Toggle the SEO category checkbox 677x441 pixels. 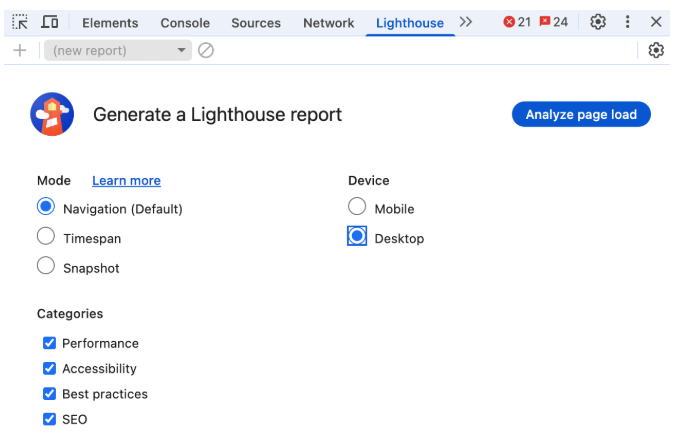pos(49,419)
